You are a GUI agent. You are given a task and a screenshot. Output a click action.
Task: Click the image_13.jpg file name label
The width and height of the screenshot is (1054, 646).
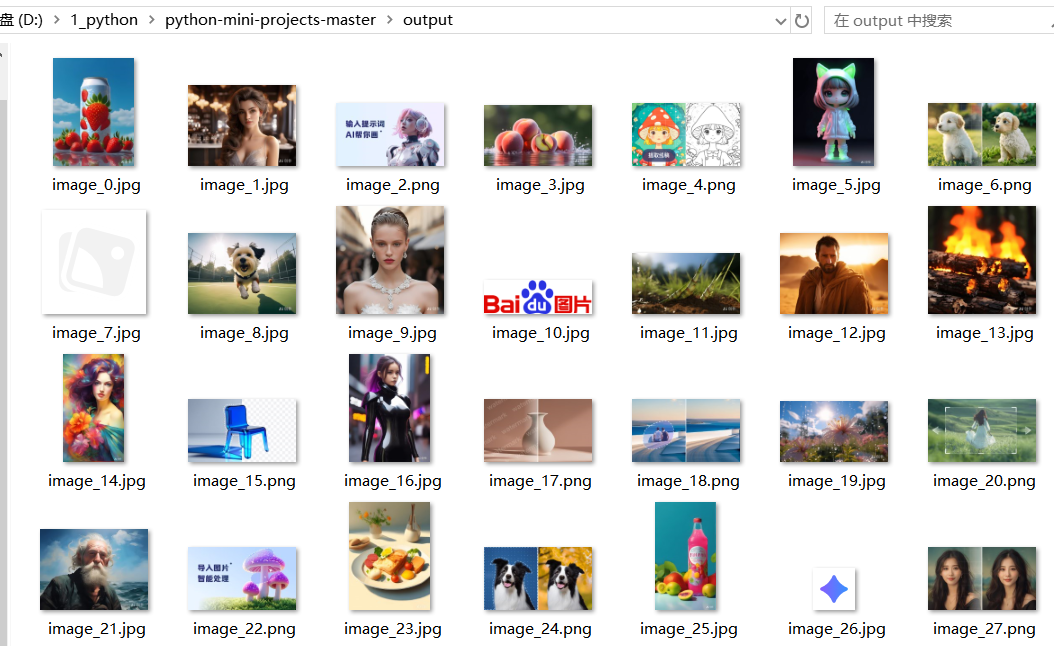pos(985,333)
